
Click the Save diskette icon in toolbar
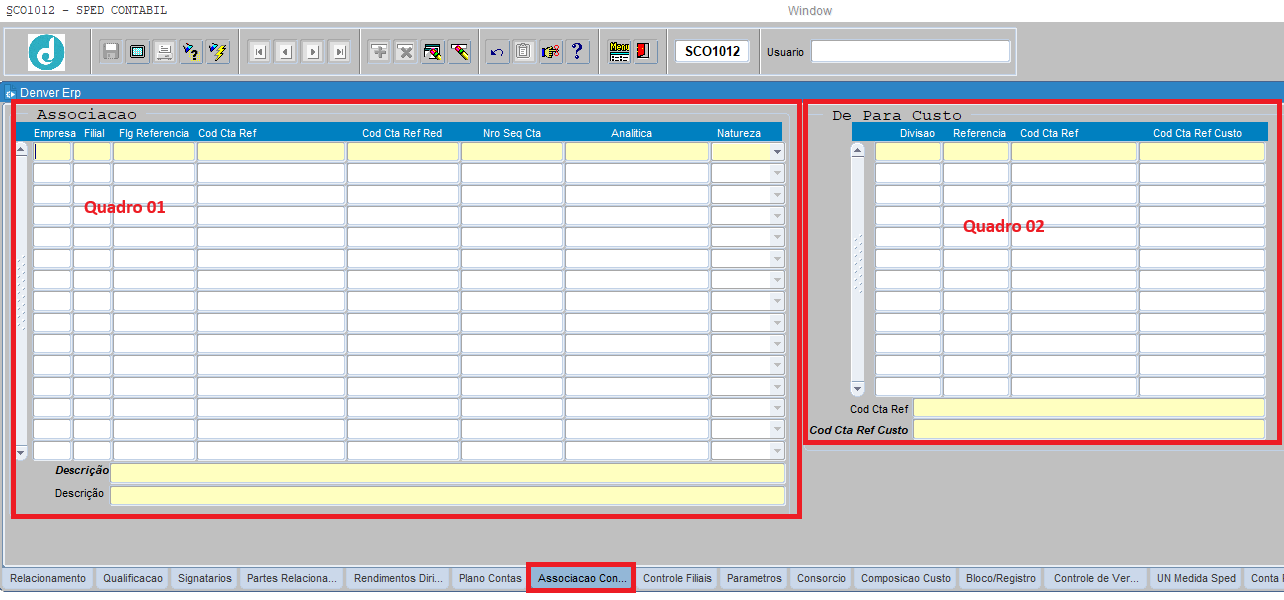tap(111, 51)
